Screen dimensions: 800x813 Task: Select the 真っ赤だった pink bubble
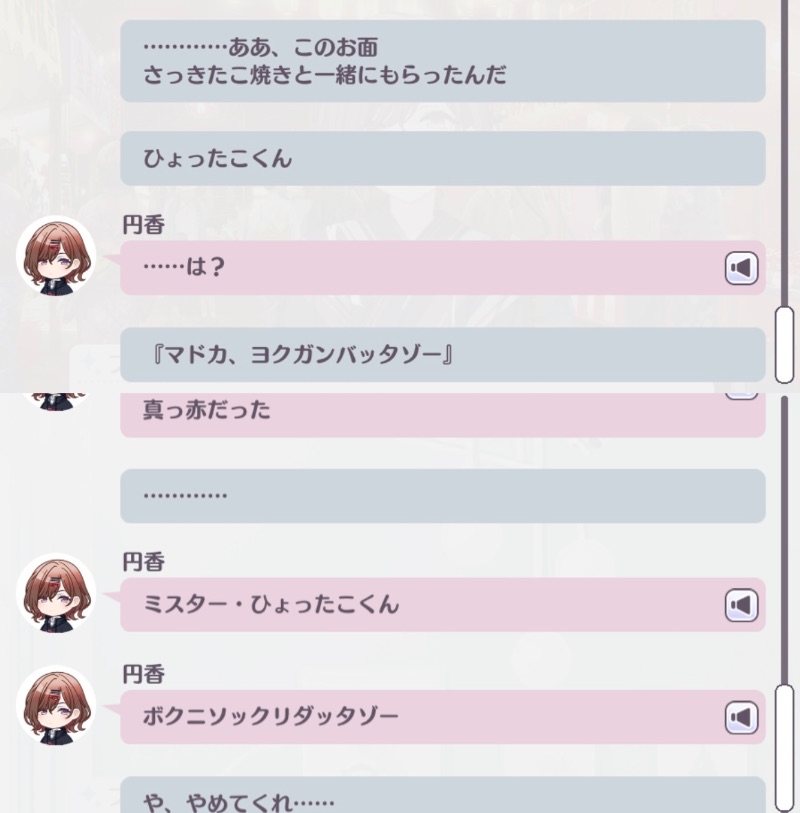pyautogui.click(x=443, y=415)
